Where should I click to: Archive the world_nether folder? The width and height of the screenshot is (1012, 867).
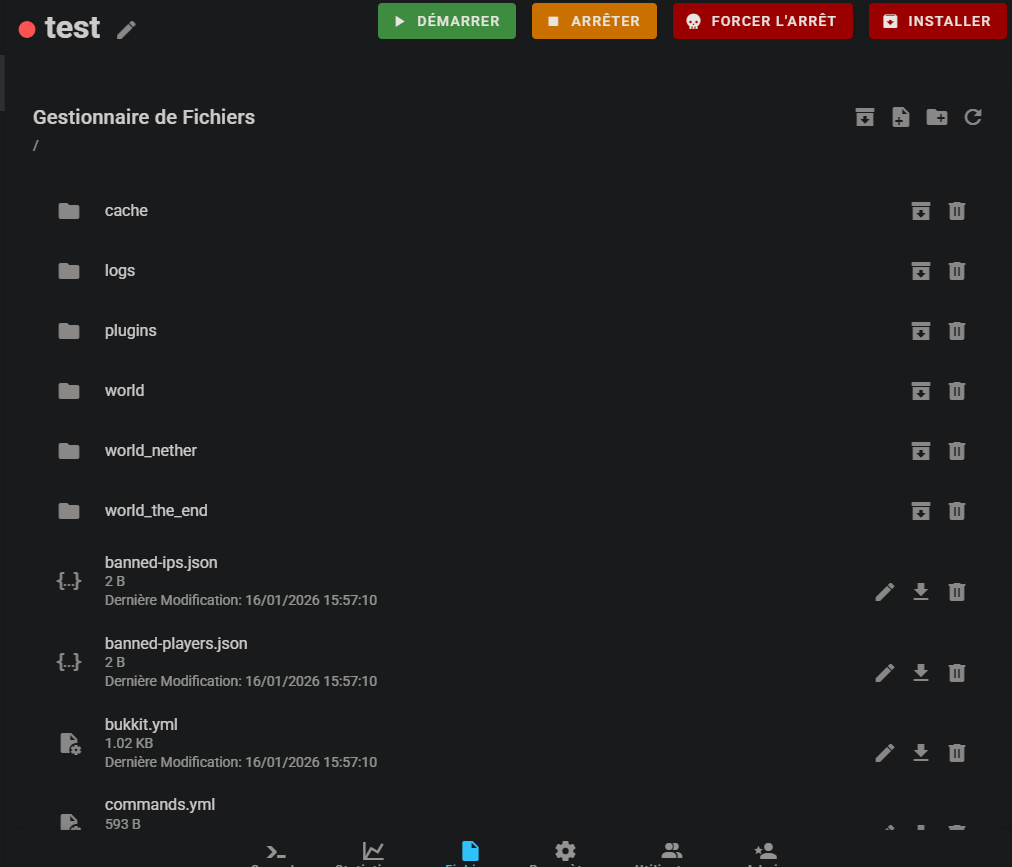pos(921,451)
